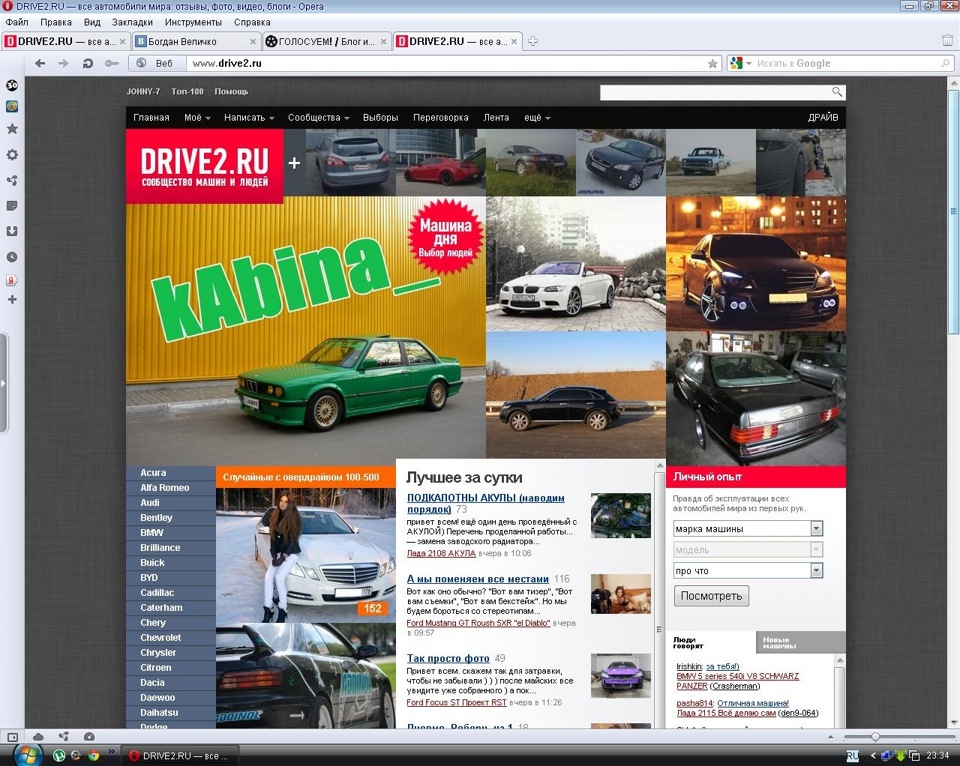Click the password wand key icon
The width and height of the screenshot is (960, 766).
pyautogui.click(x=111, y=63)
